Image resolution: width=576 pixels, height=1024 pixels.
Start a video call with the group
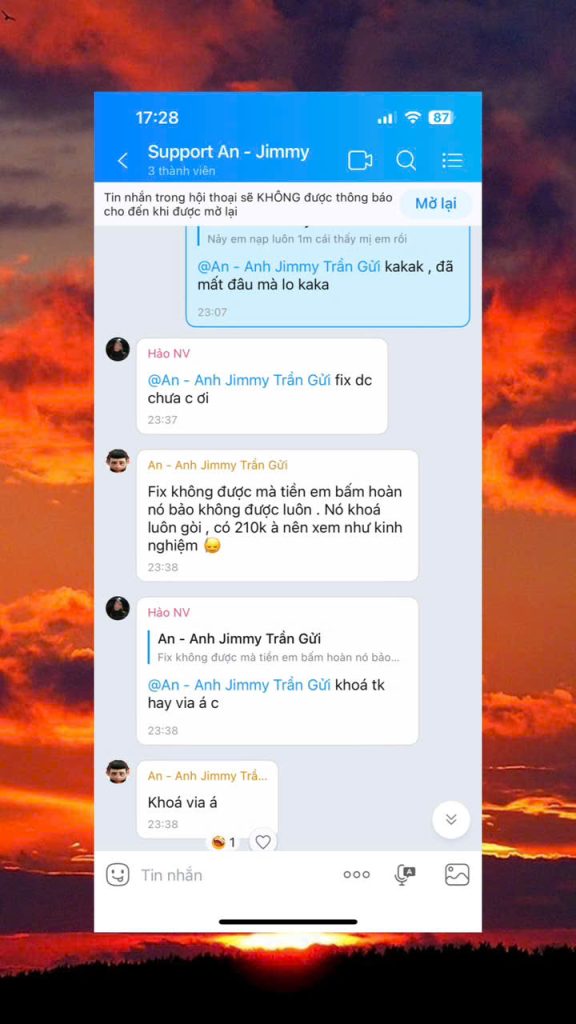coord(360,161)
